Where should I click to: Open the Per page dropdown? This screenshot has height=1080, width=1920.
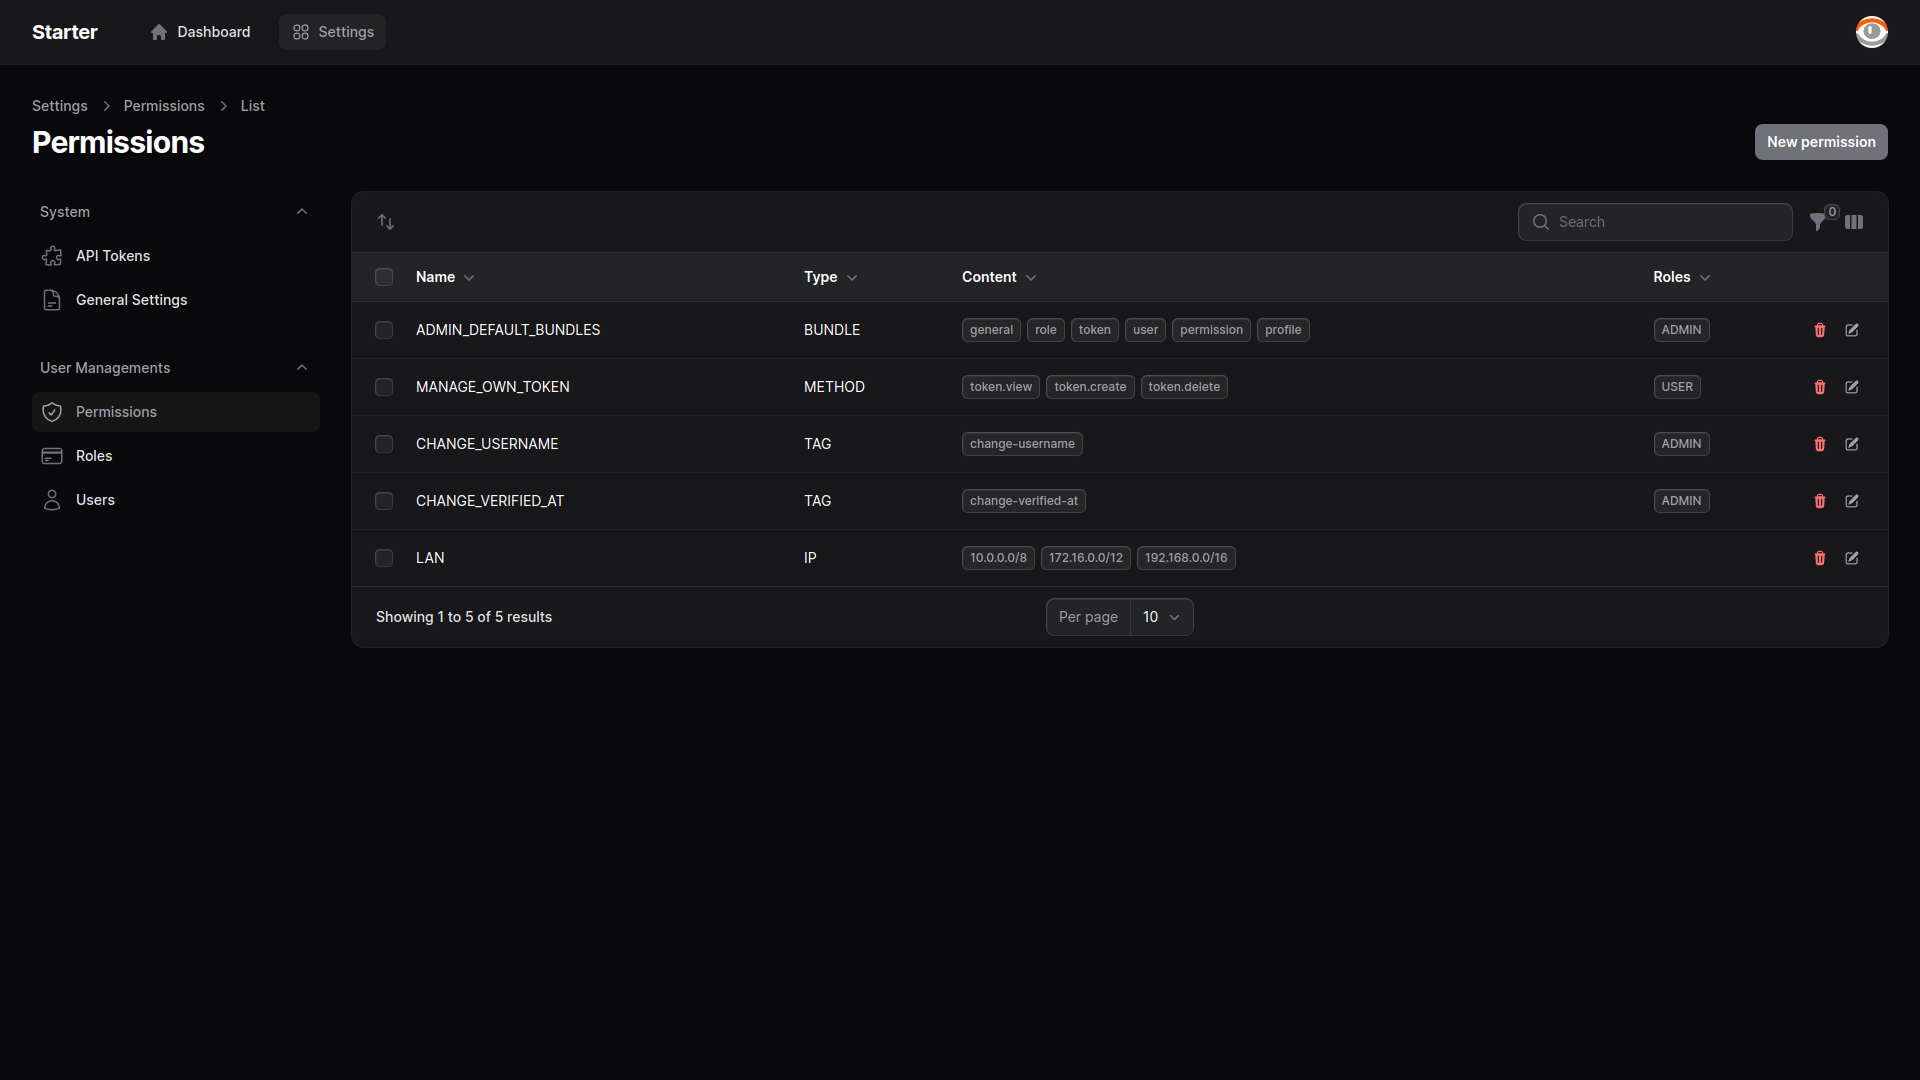point(1160,617)
